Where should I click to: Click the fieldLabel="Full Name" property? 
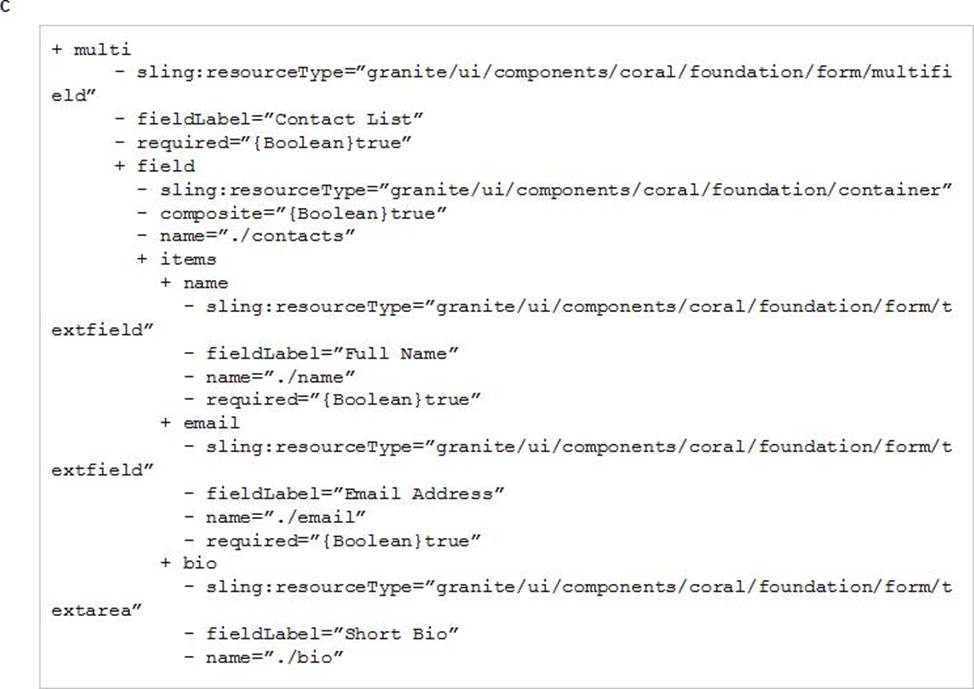(332, 354)
